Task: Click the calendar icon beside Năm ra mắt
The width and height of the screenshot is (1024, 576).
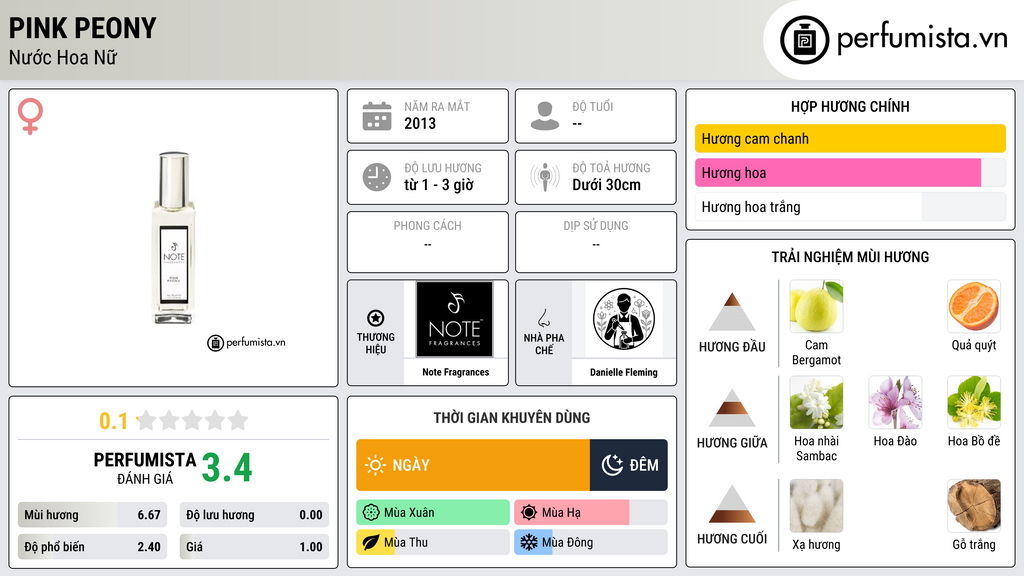Action: (377, 116)
